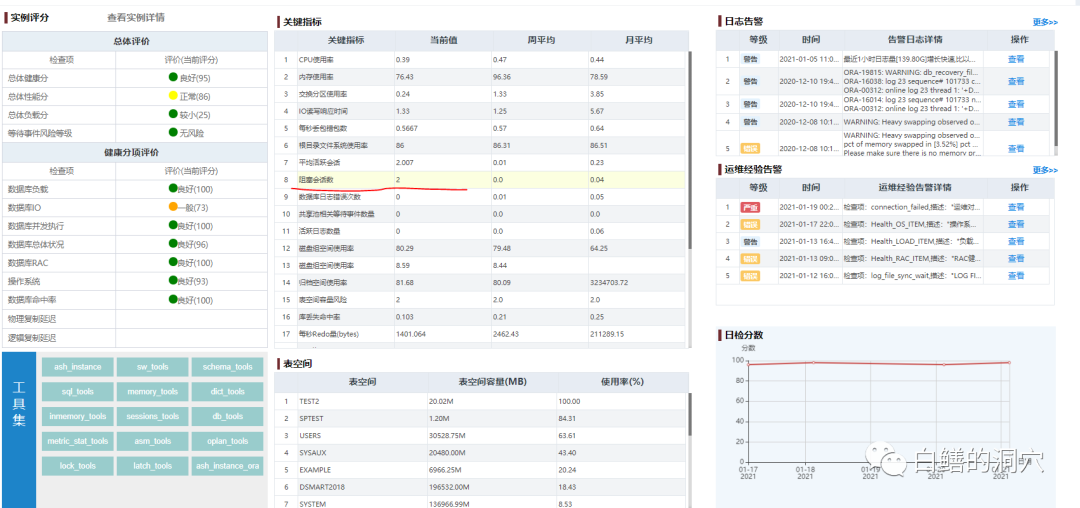Open the schema_tools tool
This screenshot has width=1080, height=508.
(227, 367)
